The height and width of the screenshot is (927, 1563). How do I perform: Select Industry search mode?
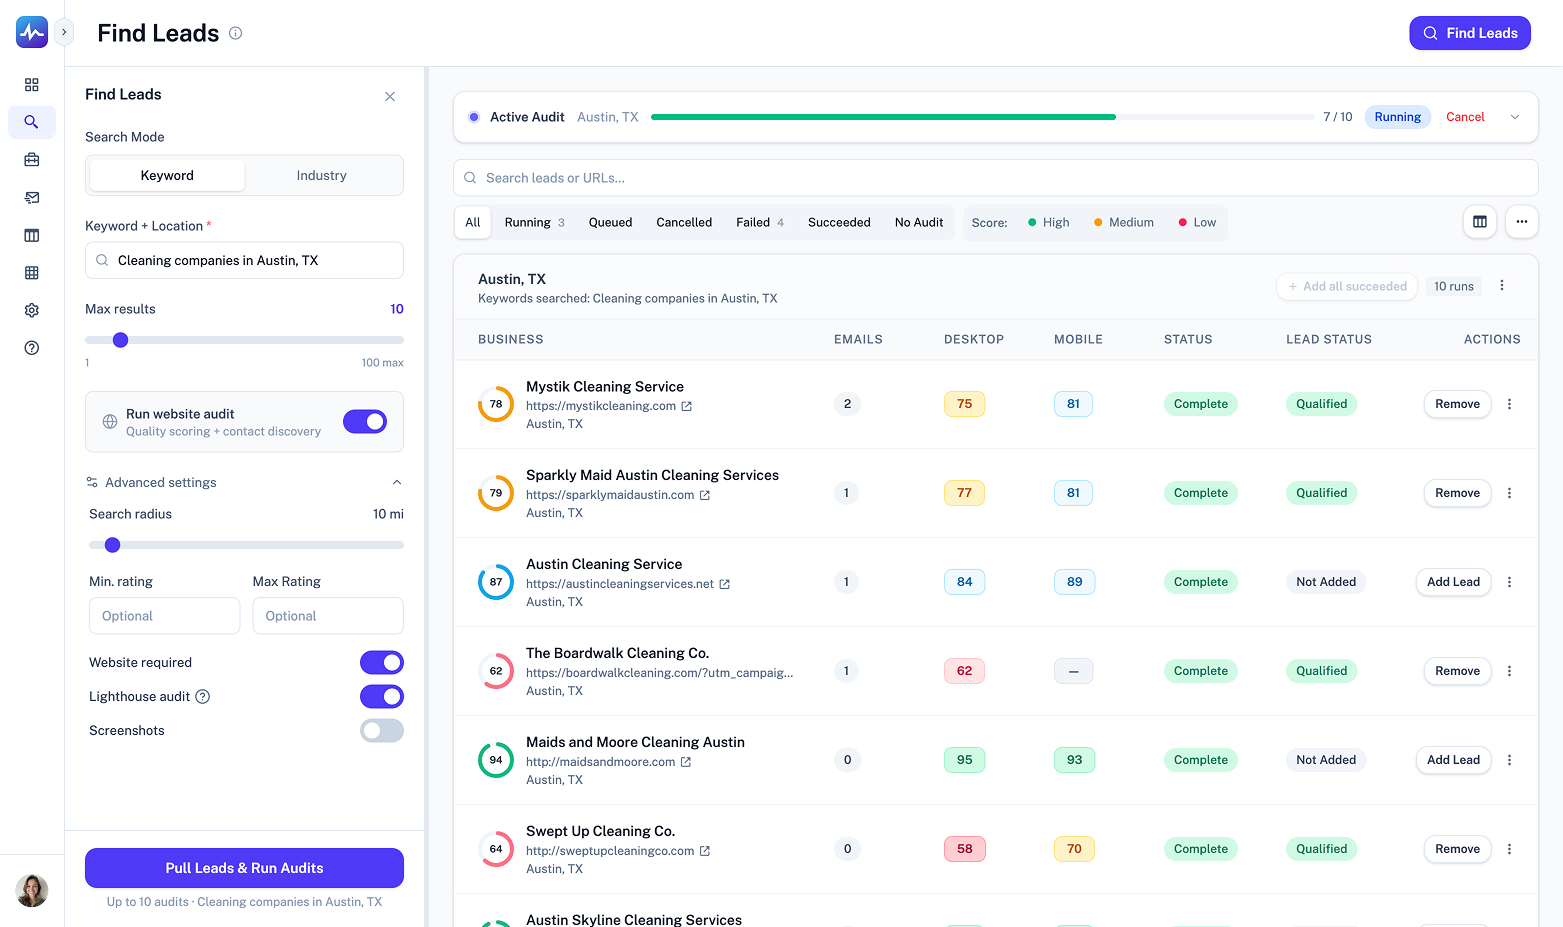(322, 175)
